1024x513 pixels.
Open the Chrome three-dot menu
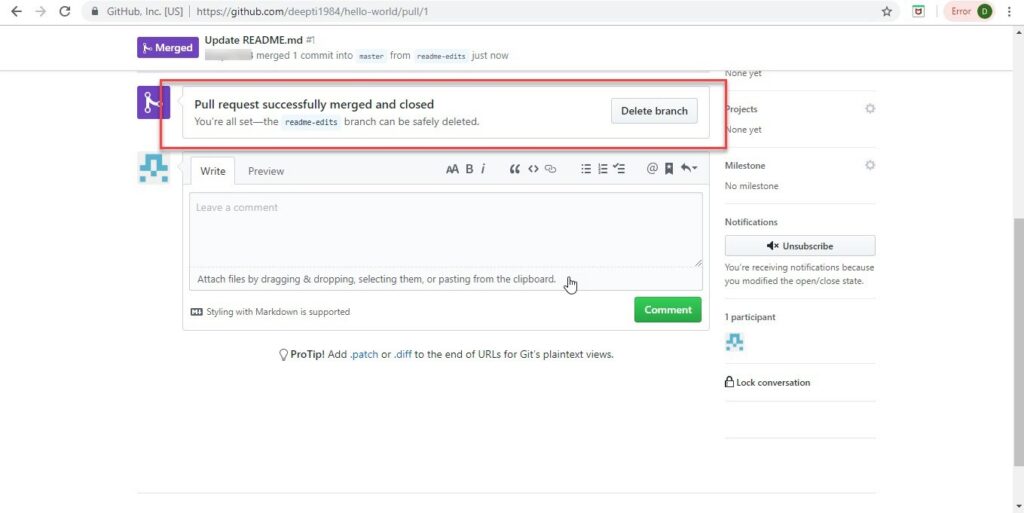coord(1009,11)
